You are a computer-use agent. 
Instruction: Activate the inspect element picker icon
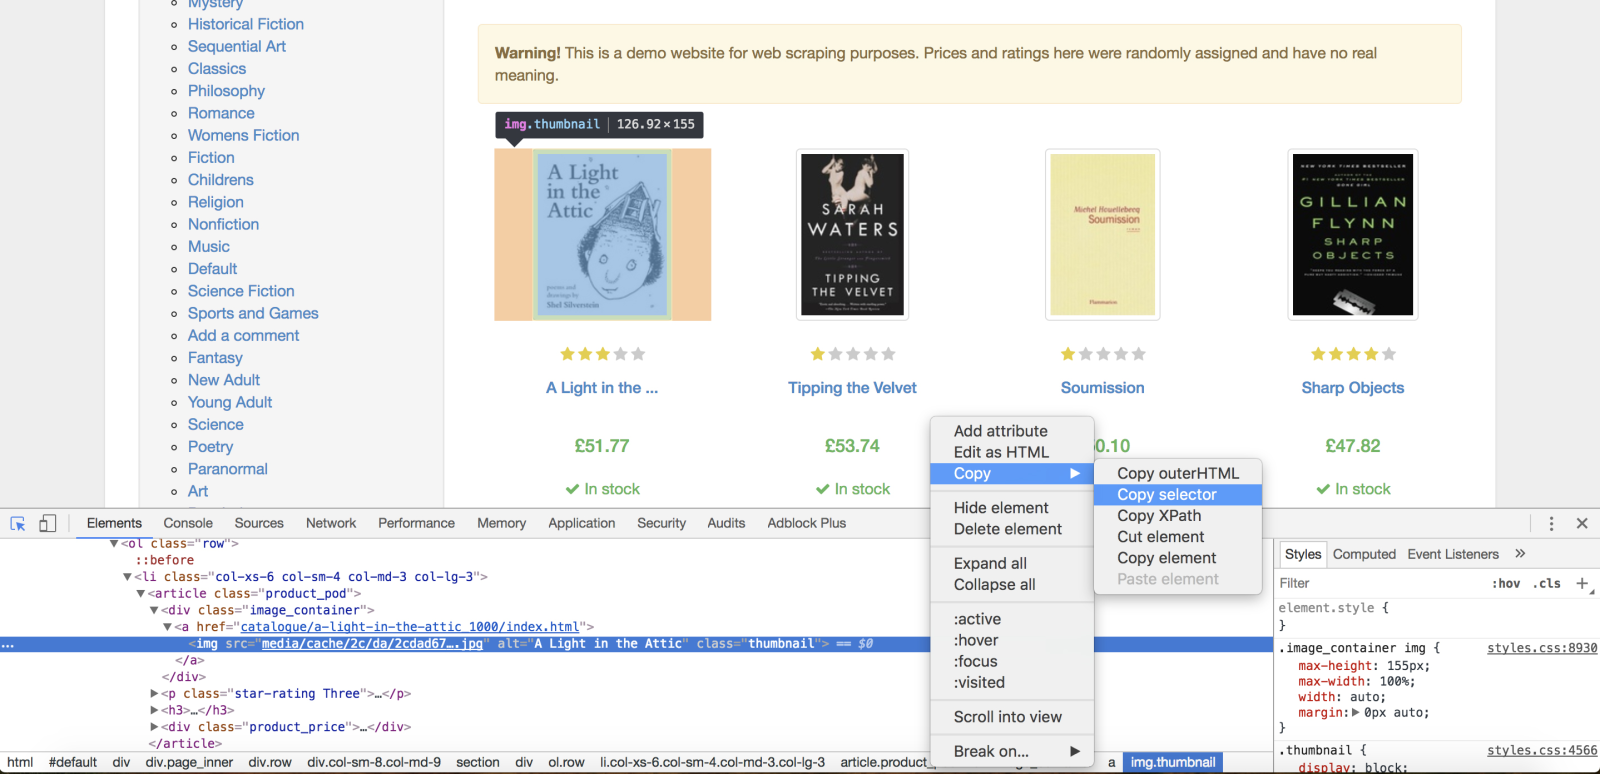(18, 523)
